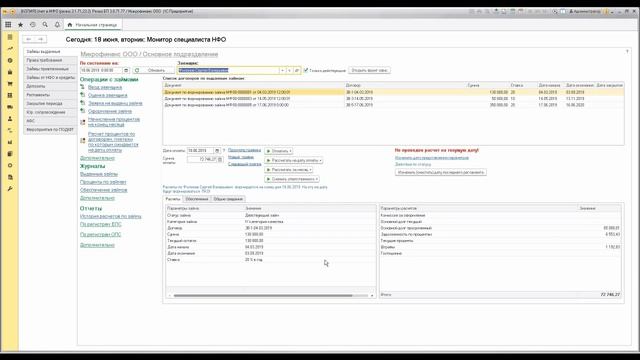Open the person section icon
Screen dimensions: 640x360
[x=10, y=119]
